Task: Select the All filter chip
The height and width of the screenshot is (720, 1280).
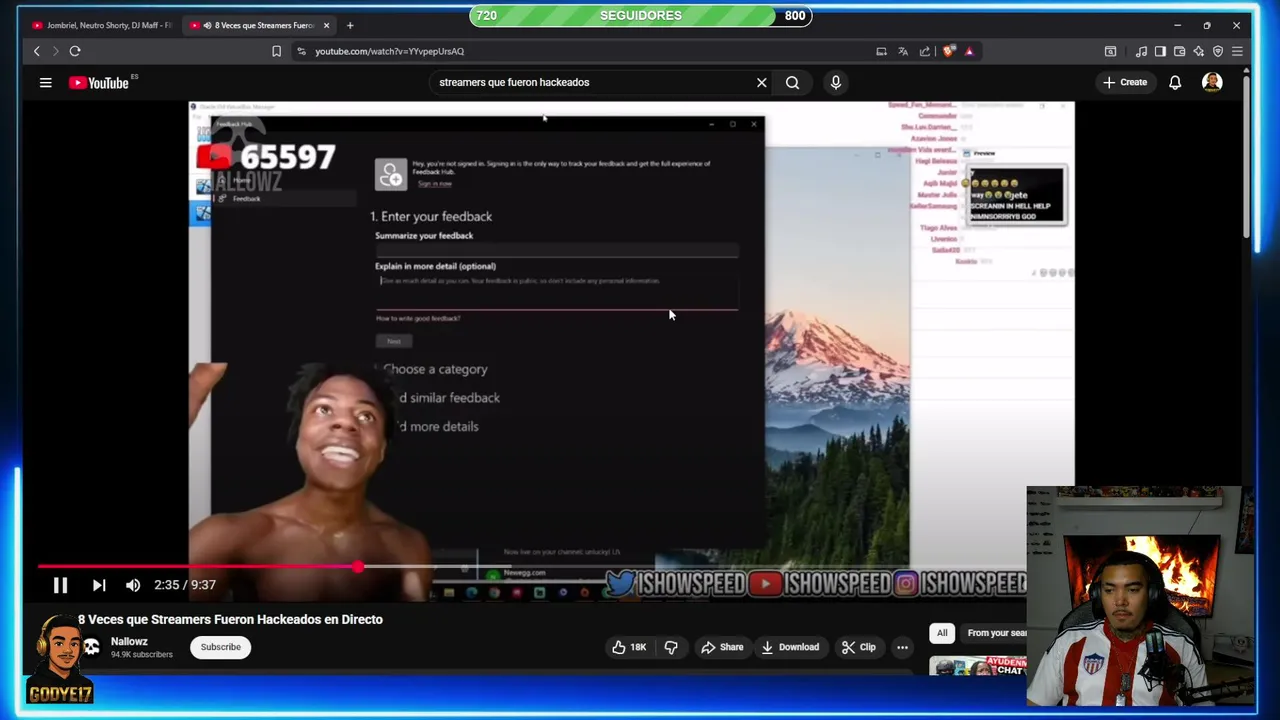Action: (942, 633)
